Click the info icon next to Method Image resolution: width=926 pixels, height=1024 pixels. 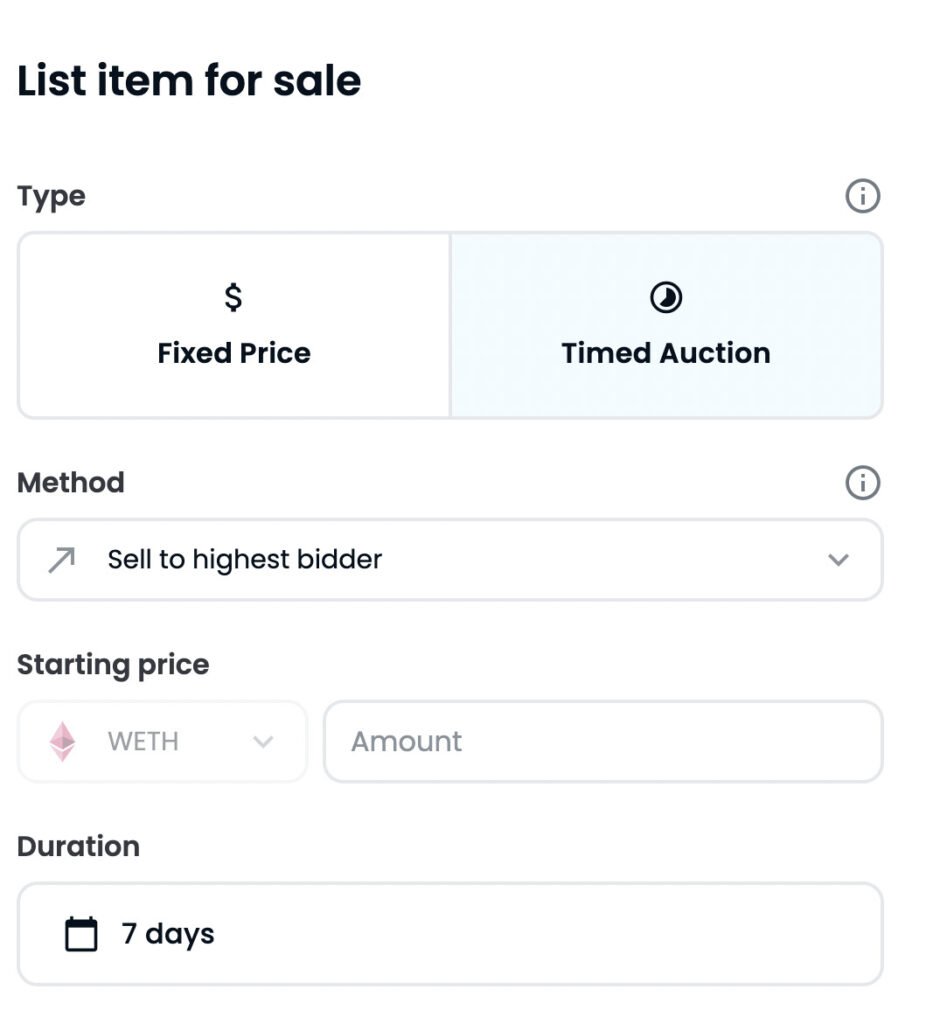862,483
